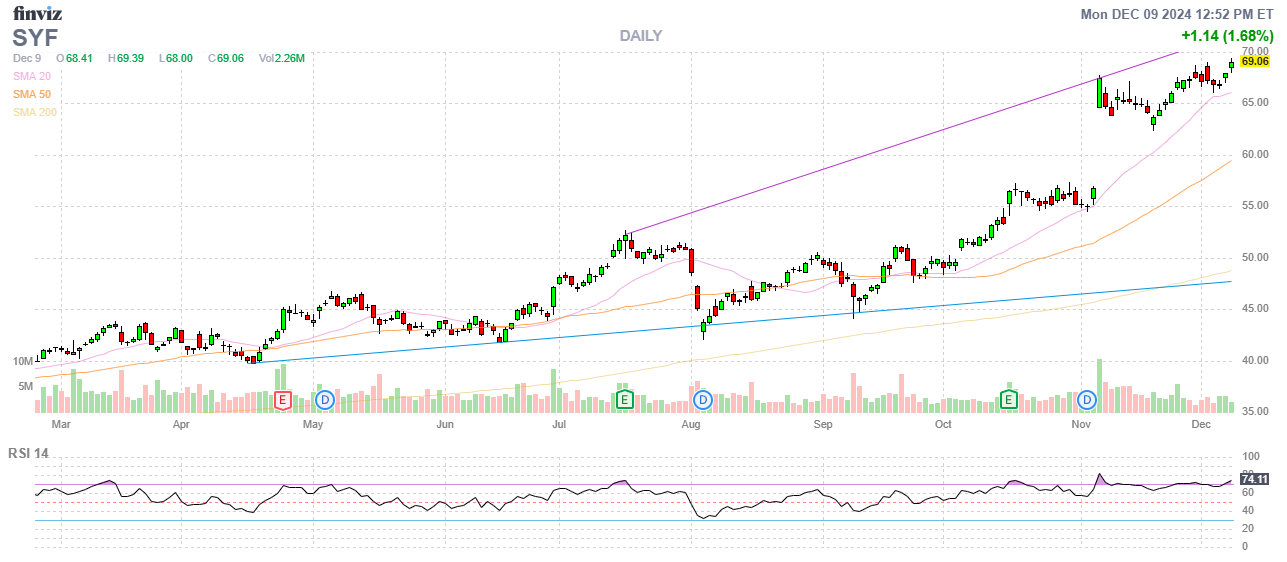Select the dividend D marker in early August
Image resolution: width=1287 pixels, height=562 pixels.
[x=703, y=400]
